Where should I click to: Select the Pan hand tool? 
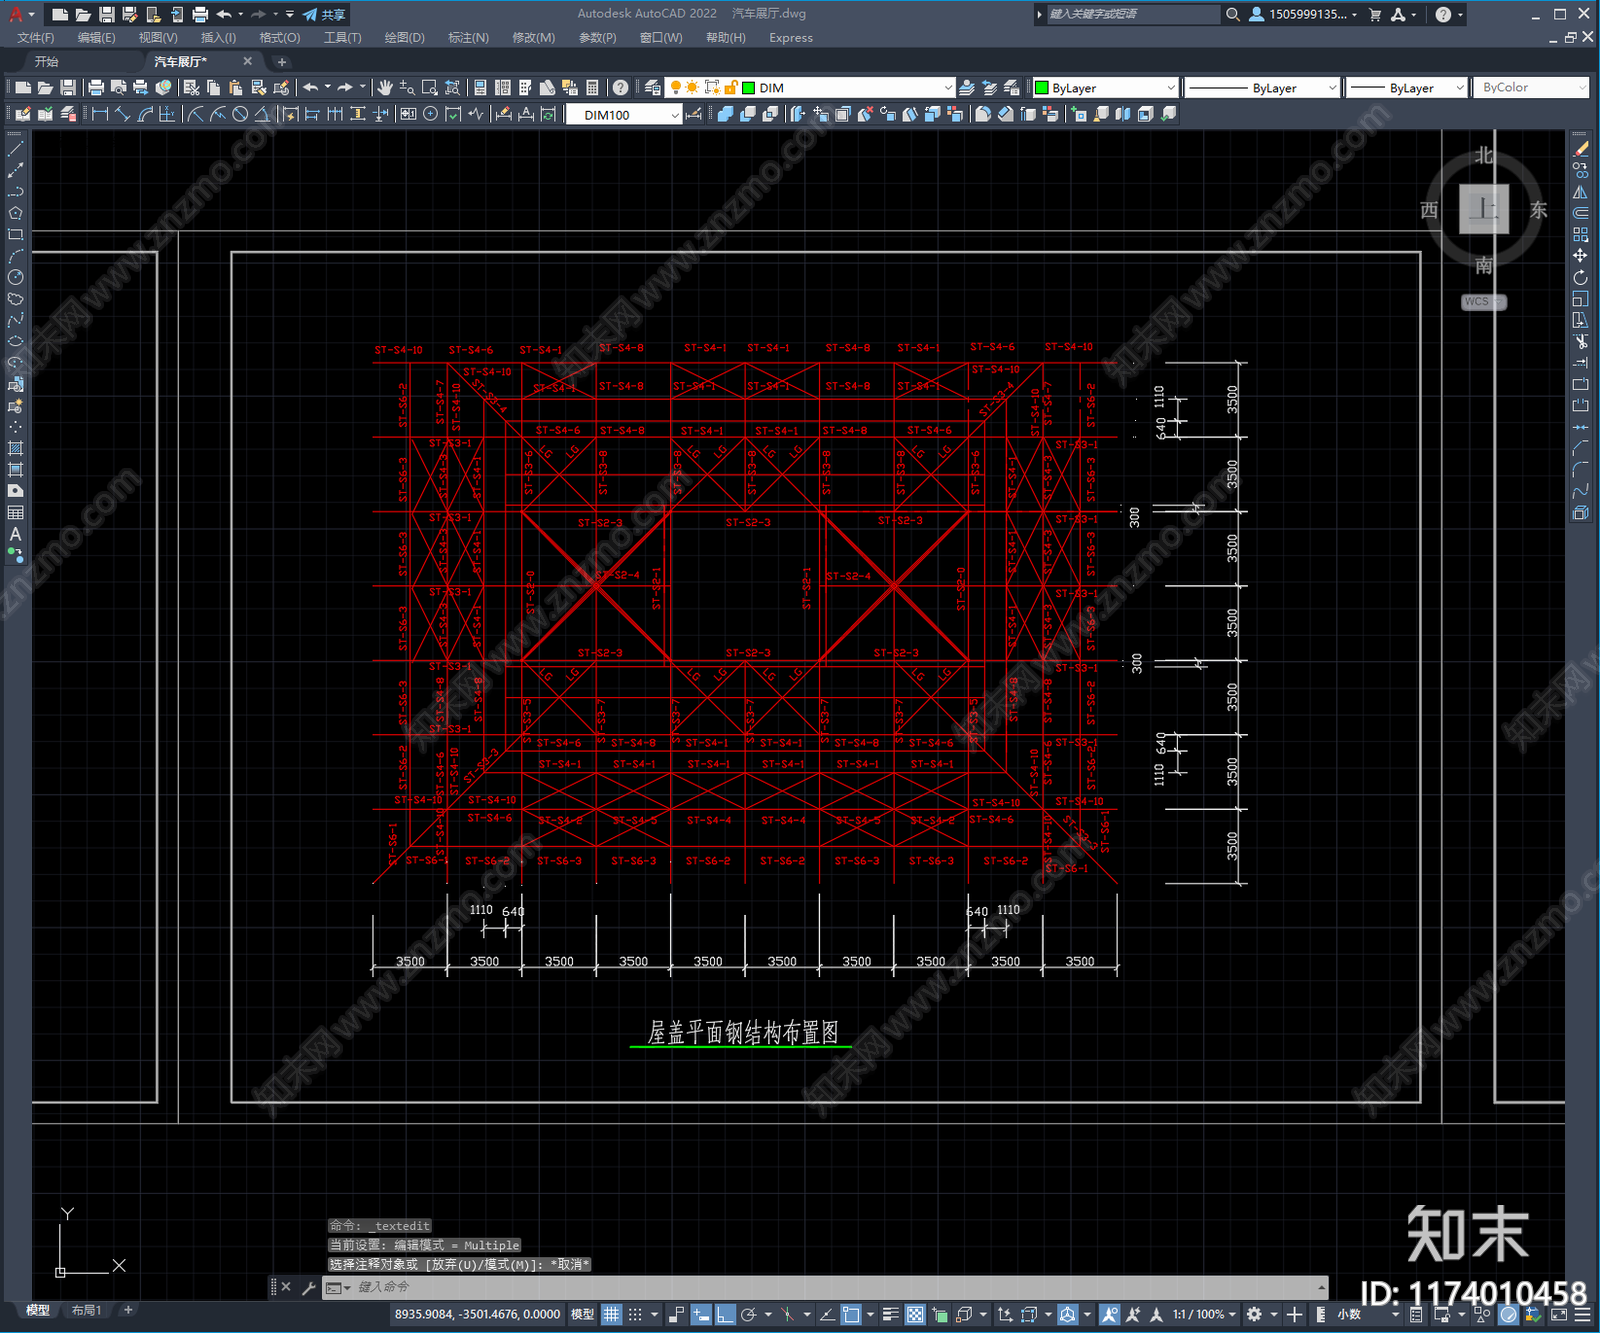(385, 88)
